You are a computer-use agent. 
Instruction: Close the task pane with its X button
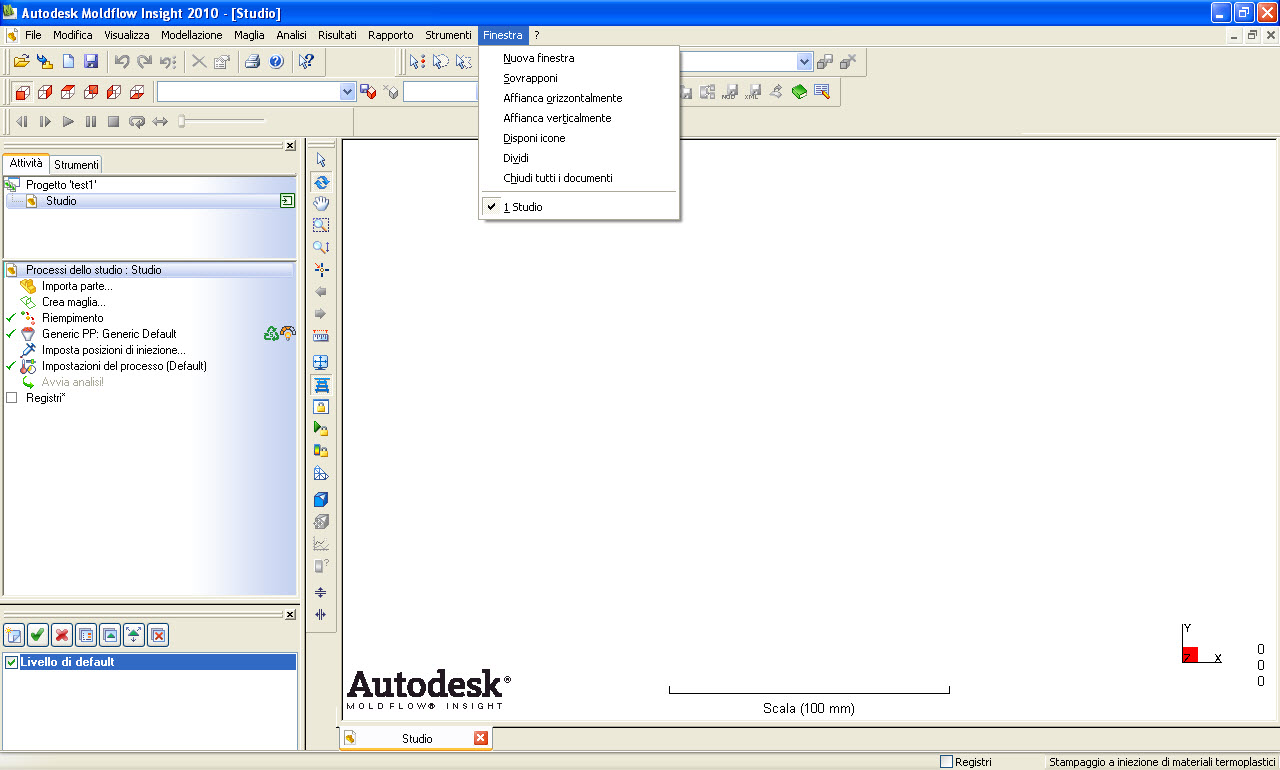tap(290, 146)
